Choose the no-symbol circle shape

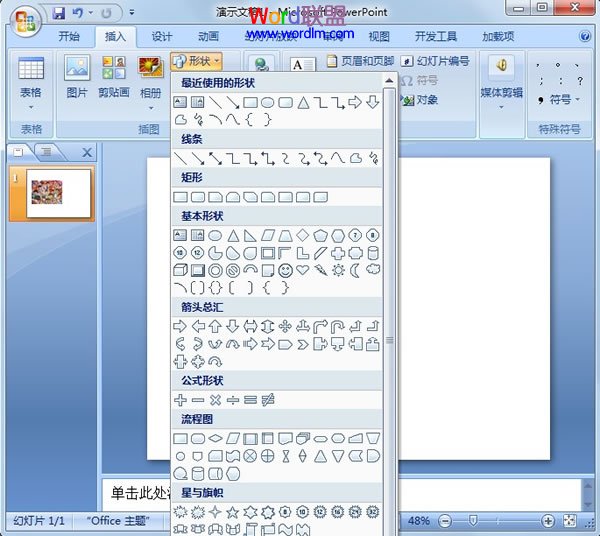(233, 270)
